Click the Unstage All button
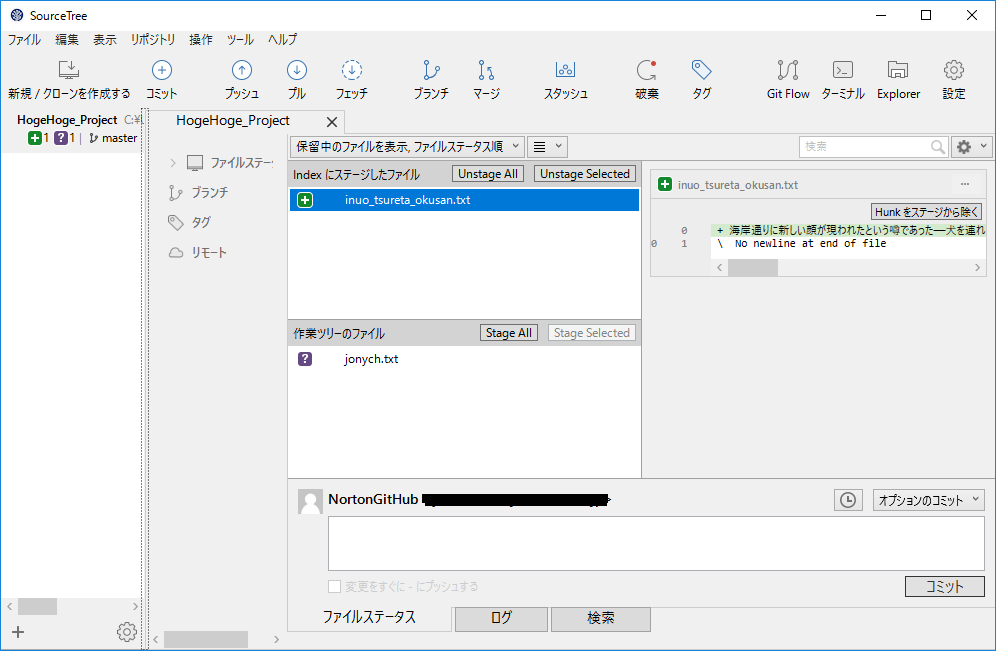The height and width of the screenshot is (651, 996). (x=488, y=174)
